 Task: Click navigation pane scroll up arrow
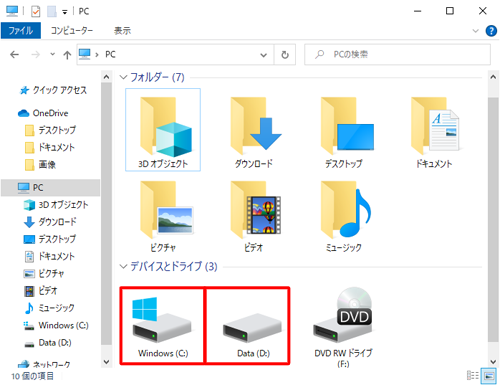(x=106, y=77)
